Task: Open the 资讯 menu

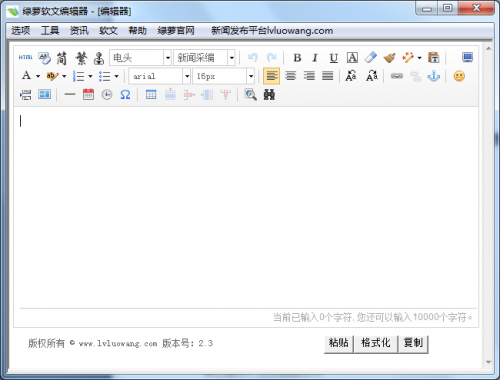Action: [79, 31]
